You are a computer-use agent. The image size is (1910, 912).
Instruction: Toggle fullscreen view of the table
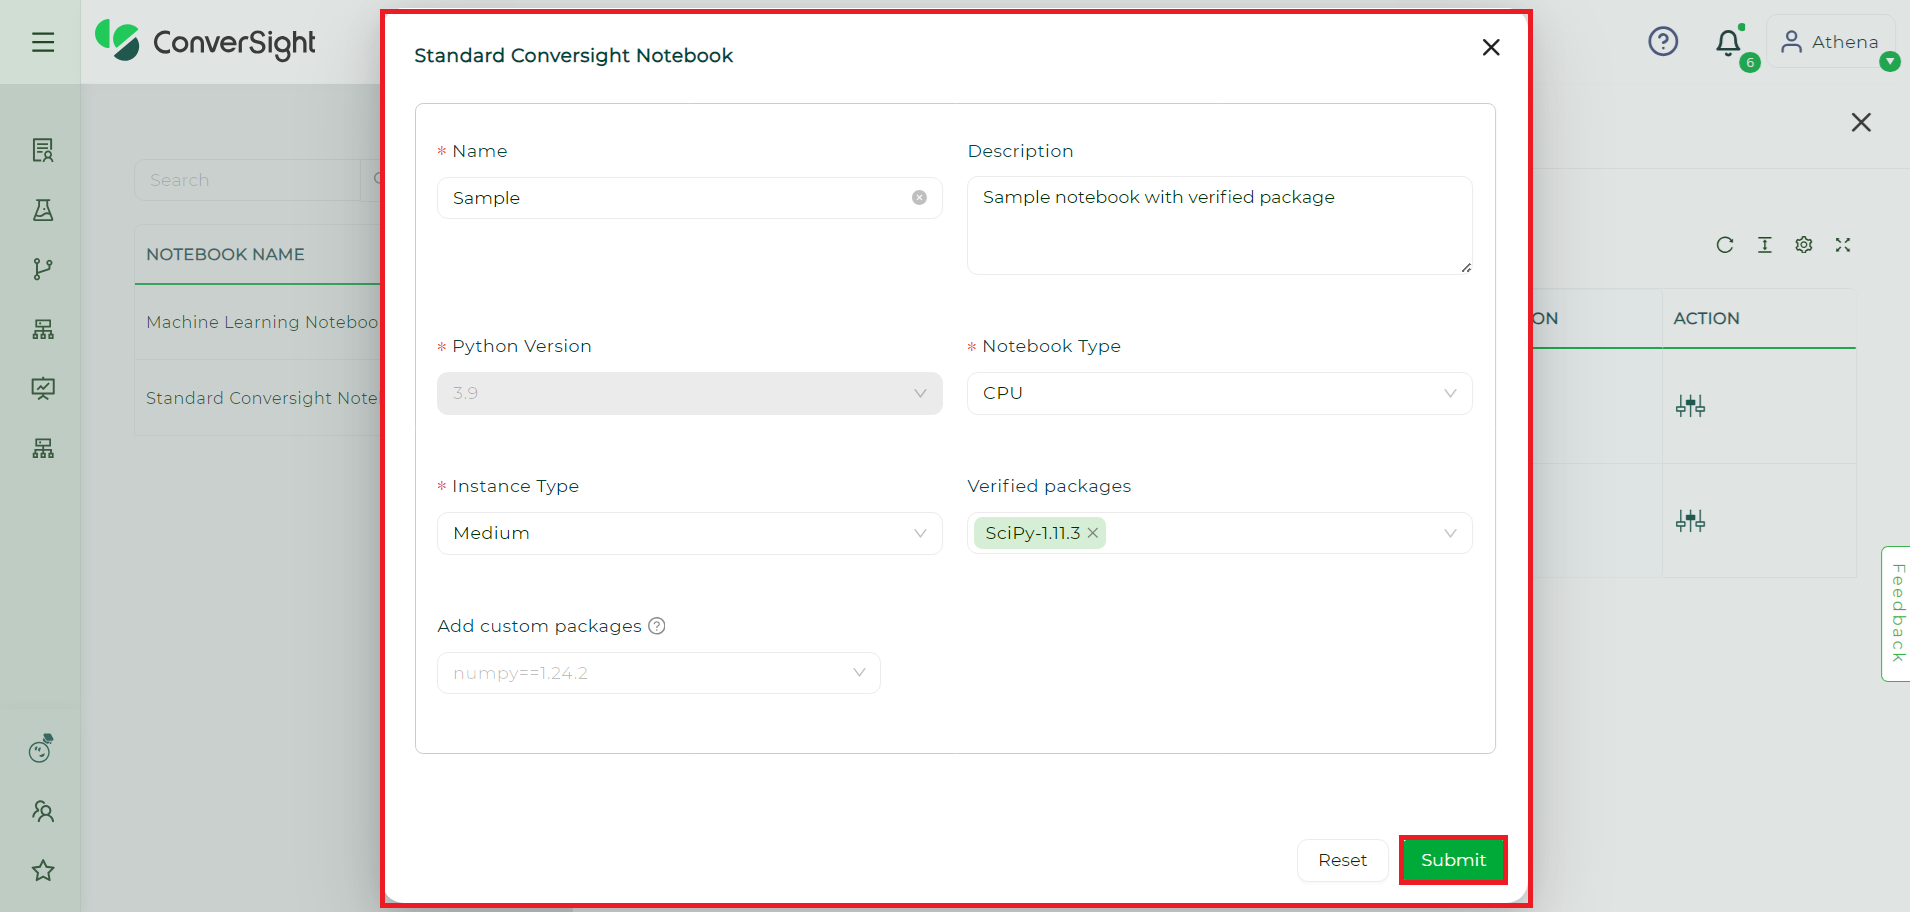click(1843, 245)
